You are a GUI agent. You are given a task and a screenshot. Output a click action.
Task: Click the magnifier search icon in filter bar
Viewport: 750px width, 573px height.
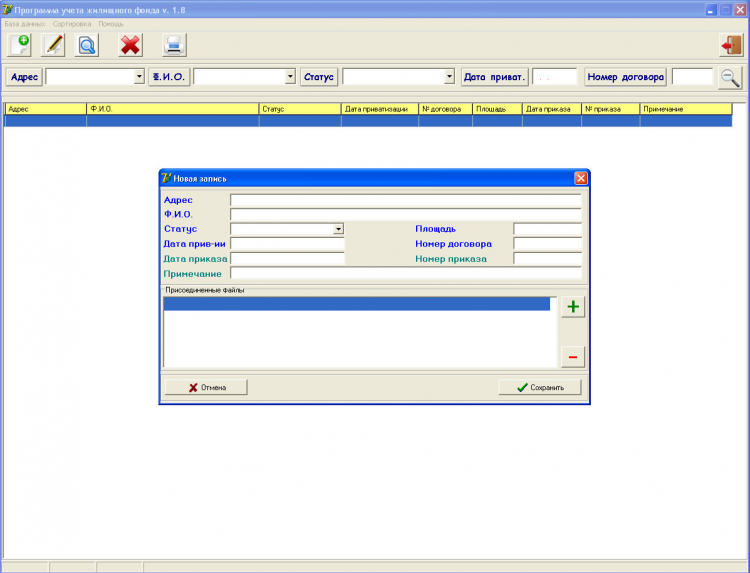coord(730,77)
